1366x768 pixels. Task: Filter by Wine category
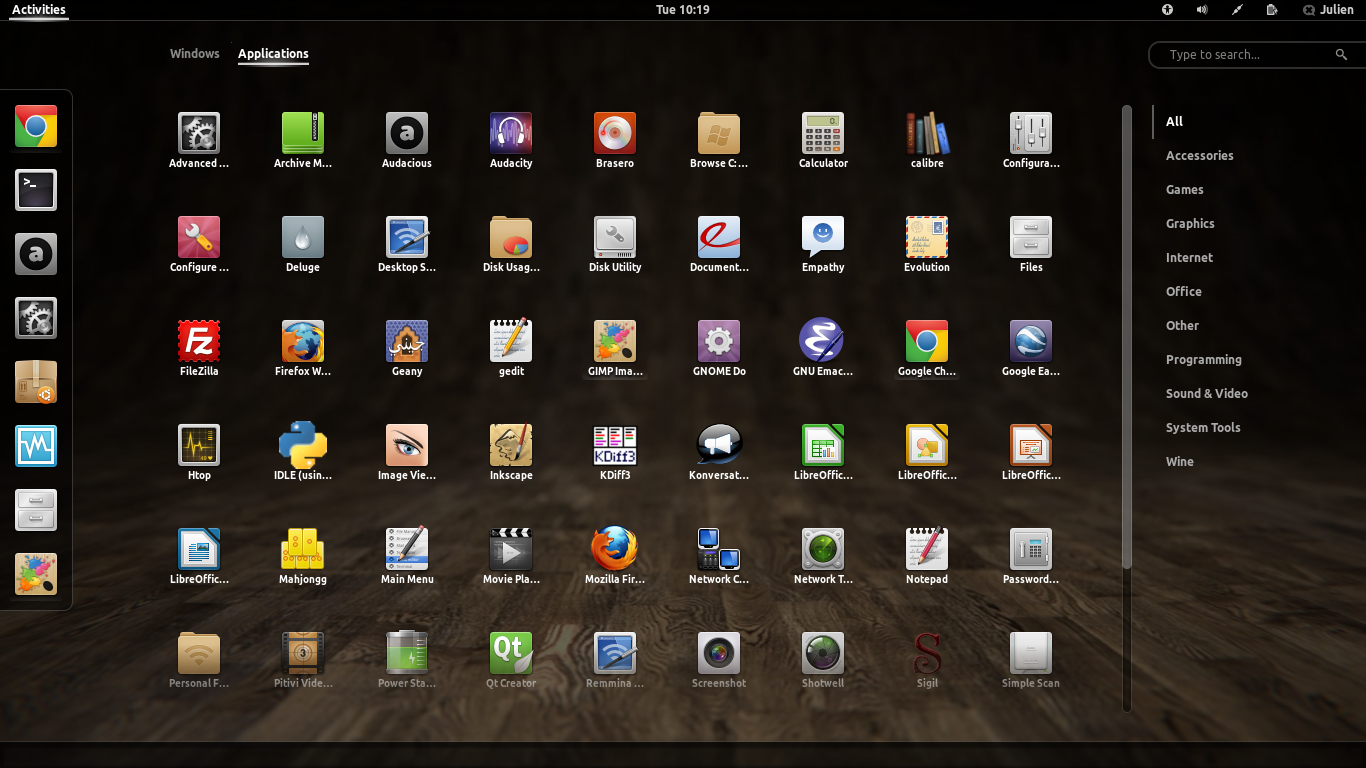pos(1179,461)
